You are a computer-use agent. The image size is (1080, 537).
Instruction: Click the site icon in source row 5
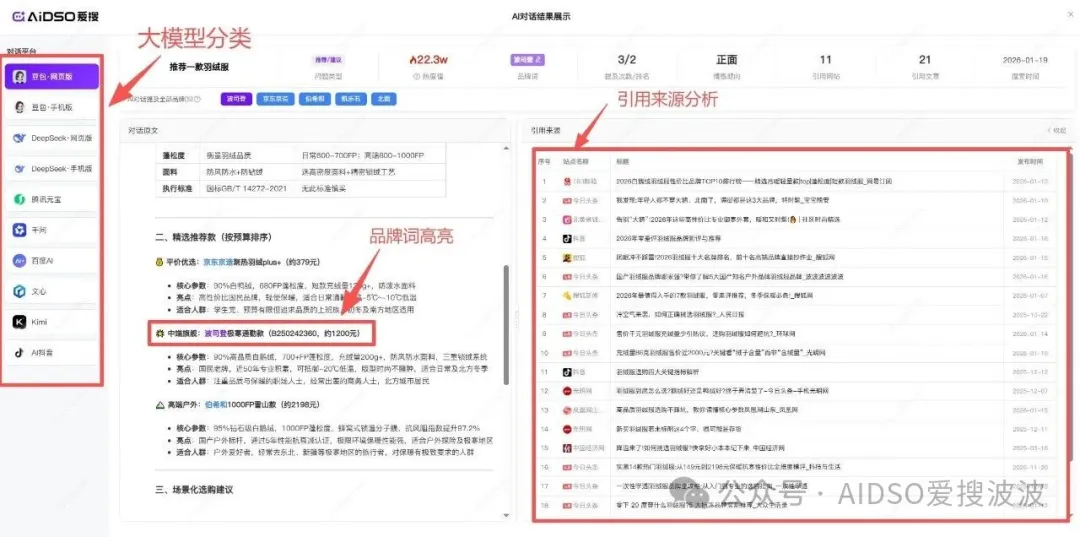click(568, 257)
